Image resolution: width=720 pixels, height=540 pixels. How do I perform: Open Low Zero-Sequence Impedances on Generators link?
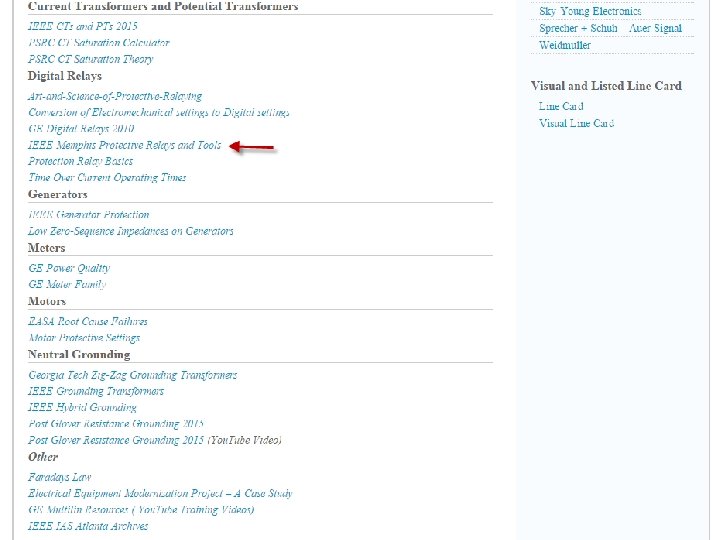pyautogui.click(x=131, y=231)
